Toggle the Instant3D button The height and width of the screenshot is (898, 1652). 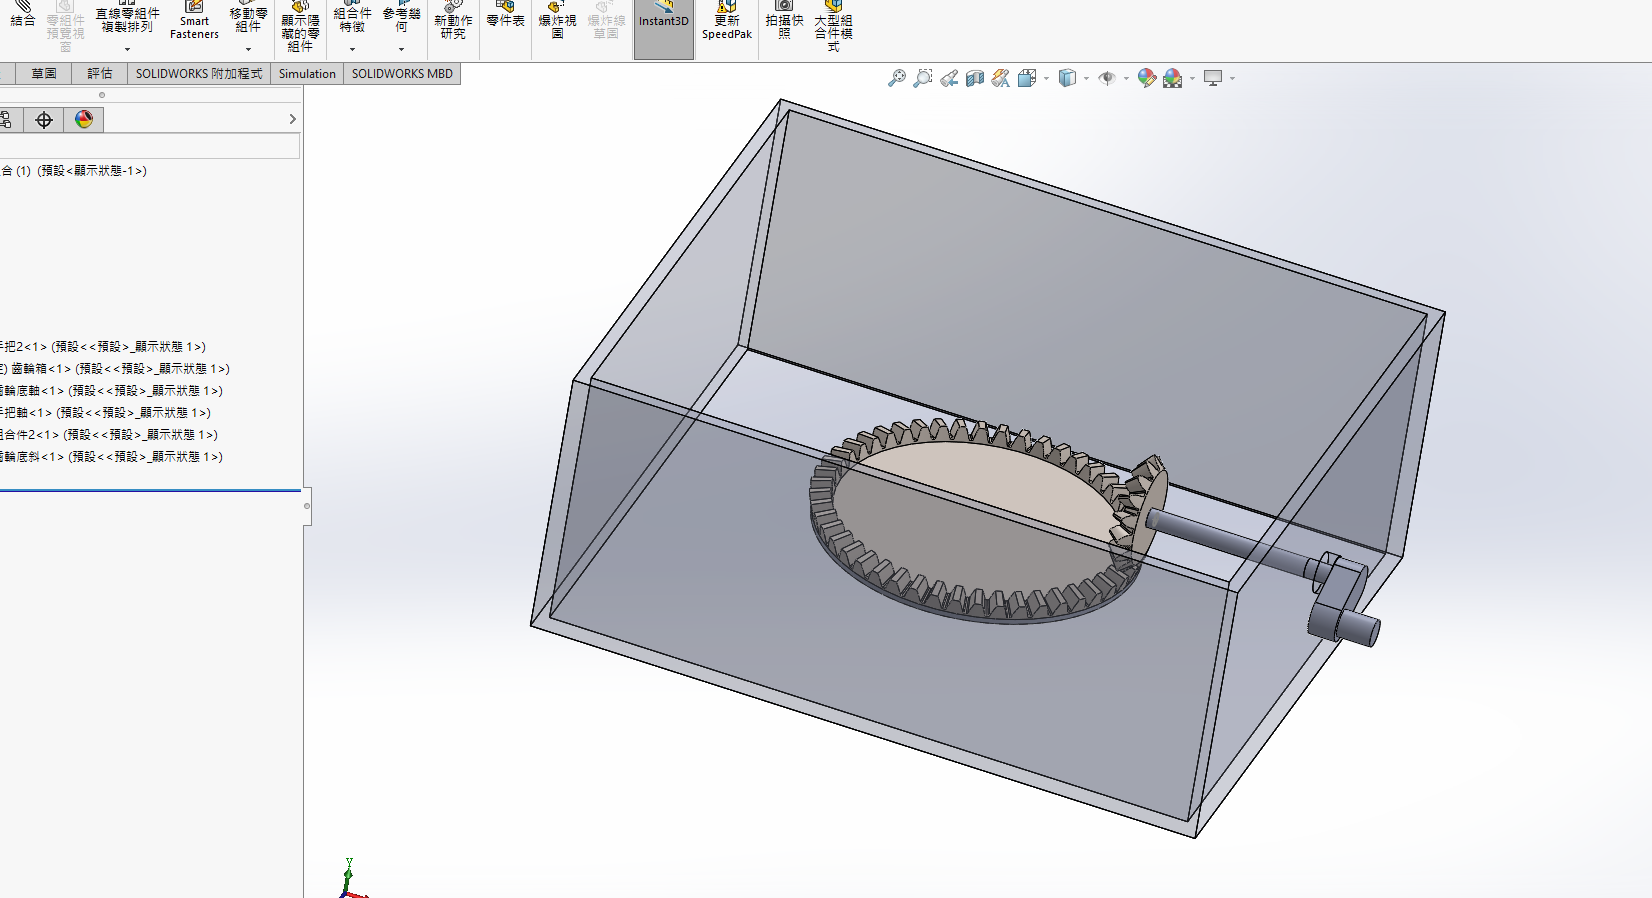(x=664, y=28)
